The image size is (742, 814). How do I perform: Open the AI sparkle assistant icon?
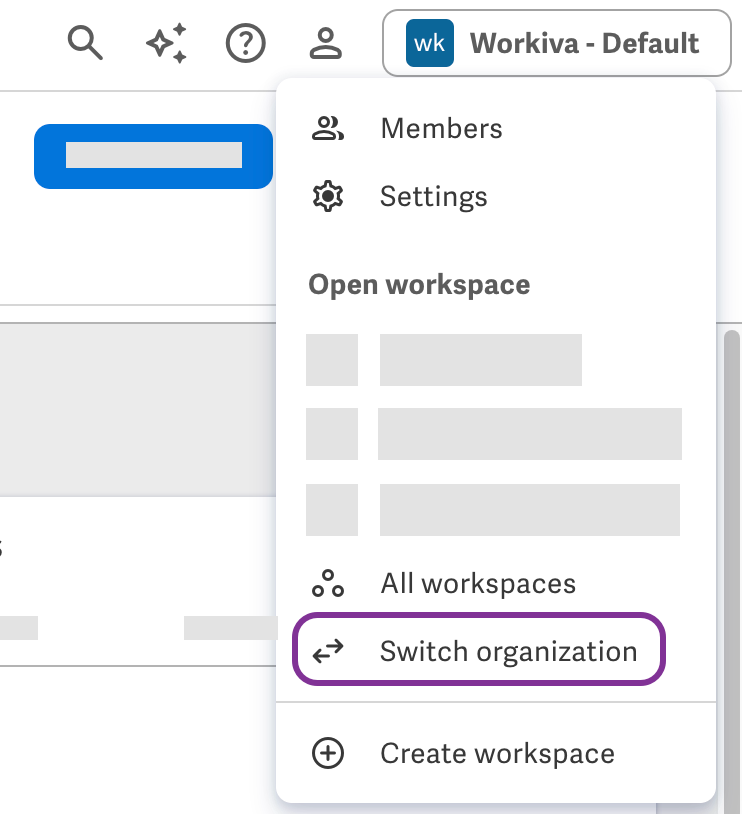[x=166, y=43]
